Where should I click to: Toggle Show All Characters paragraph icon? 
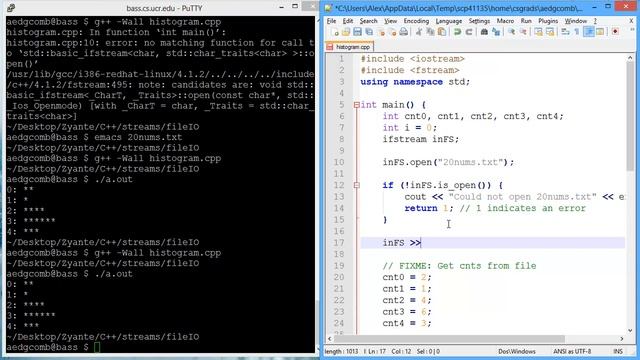[x=577, y=32]
